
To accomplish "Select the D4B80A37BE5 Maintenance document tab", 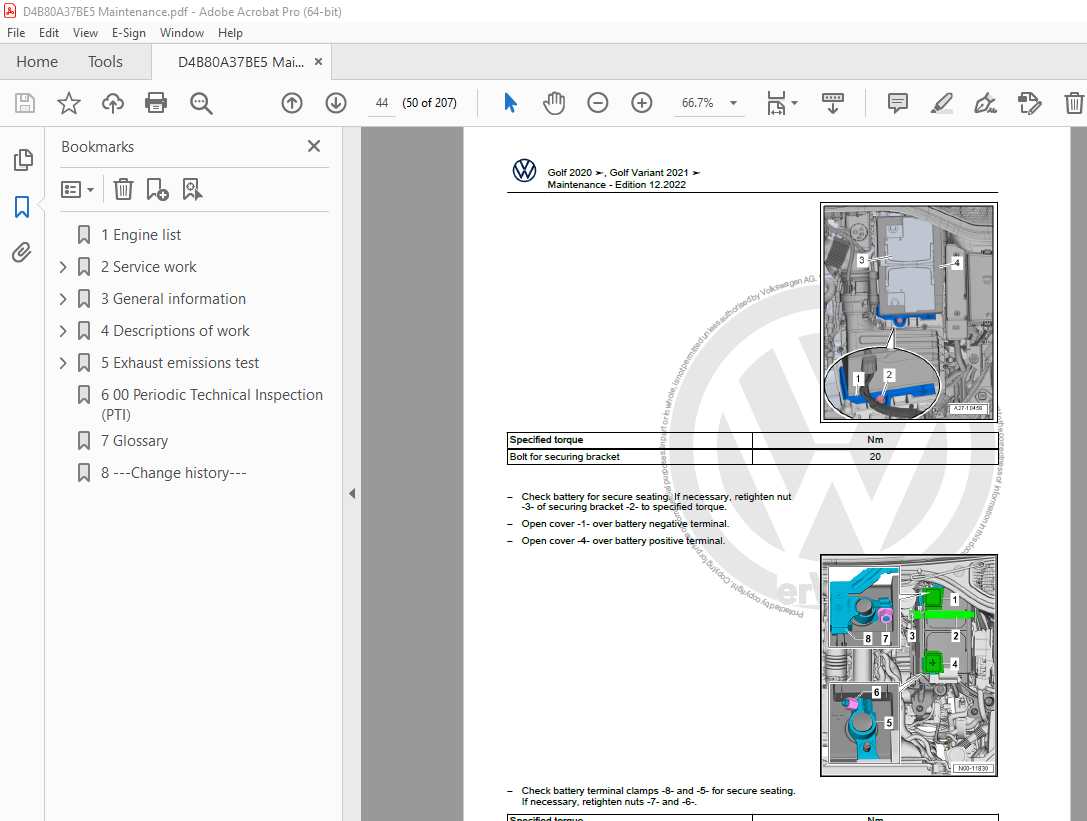I will (241, 62).
